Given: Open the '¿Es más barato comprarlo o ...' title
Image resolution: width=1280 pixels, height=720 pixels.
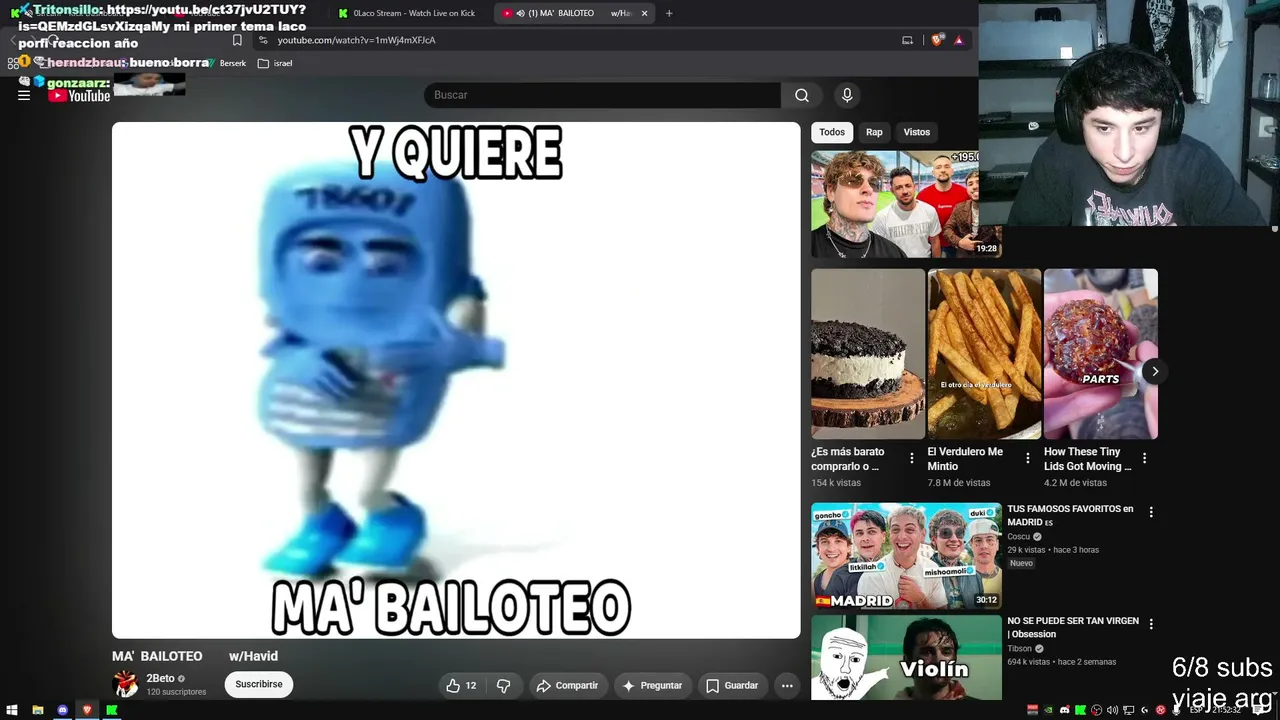Looking at the screenshot, I should (848, 459).
